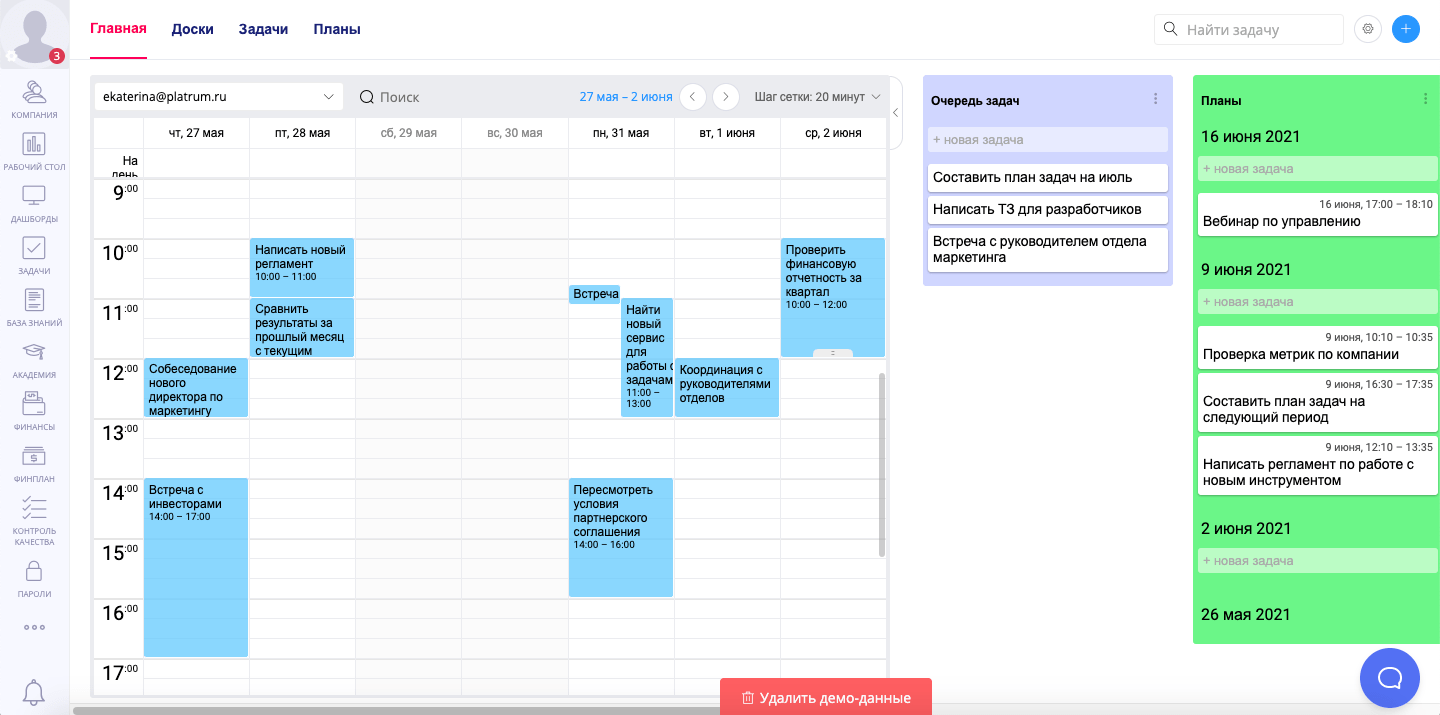1440x715 pixels.
Task: Open the Шаг сетки: 20 минут dropdown
Action: pyautogui.click(x=817, y=97)
